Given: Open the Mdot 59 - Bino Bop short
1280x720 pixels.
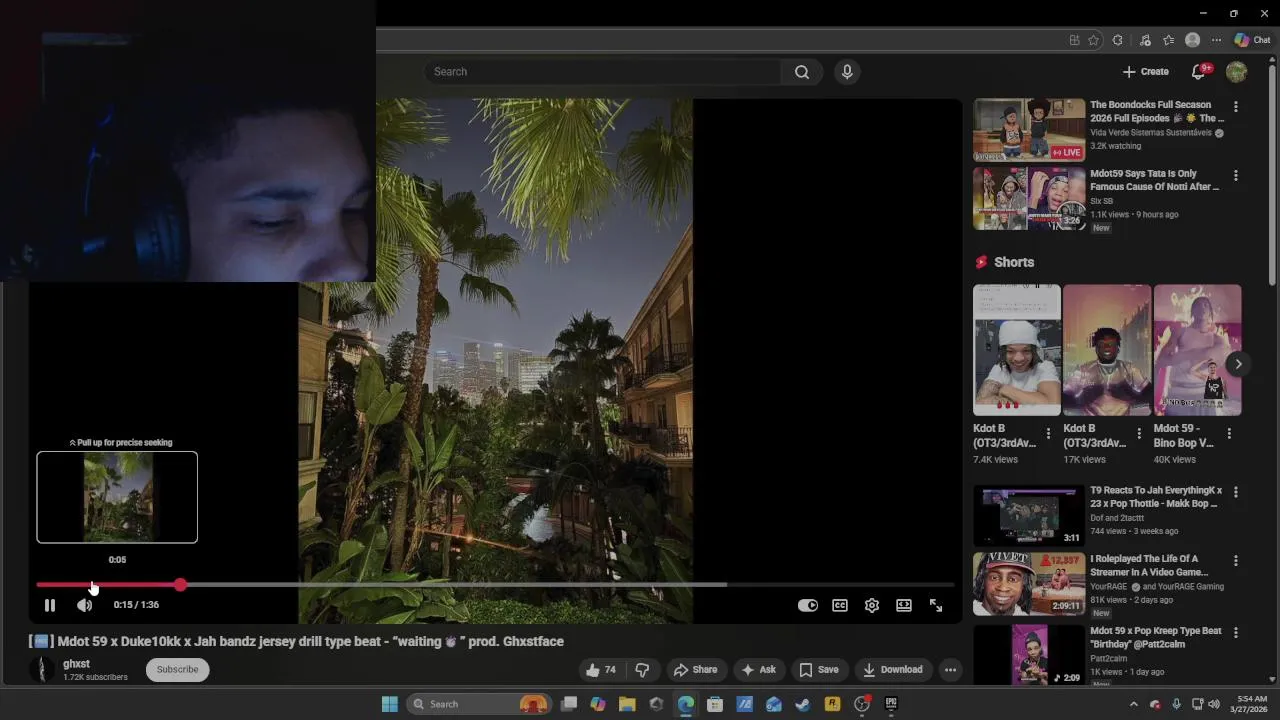Looking at the screenshot, I should [1197, 350].
